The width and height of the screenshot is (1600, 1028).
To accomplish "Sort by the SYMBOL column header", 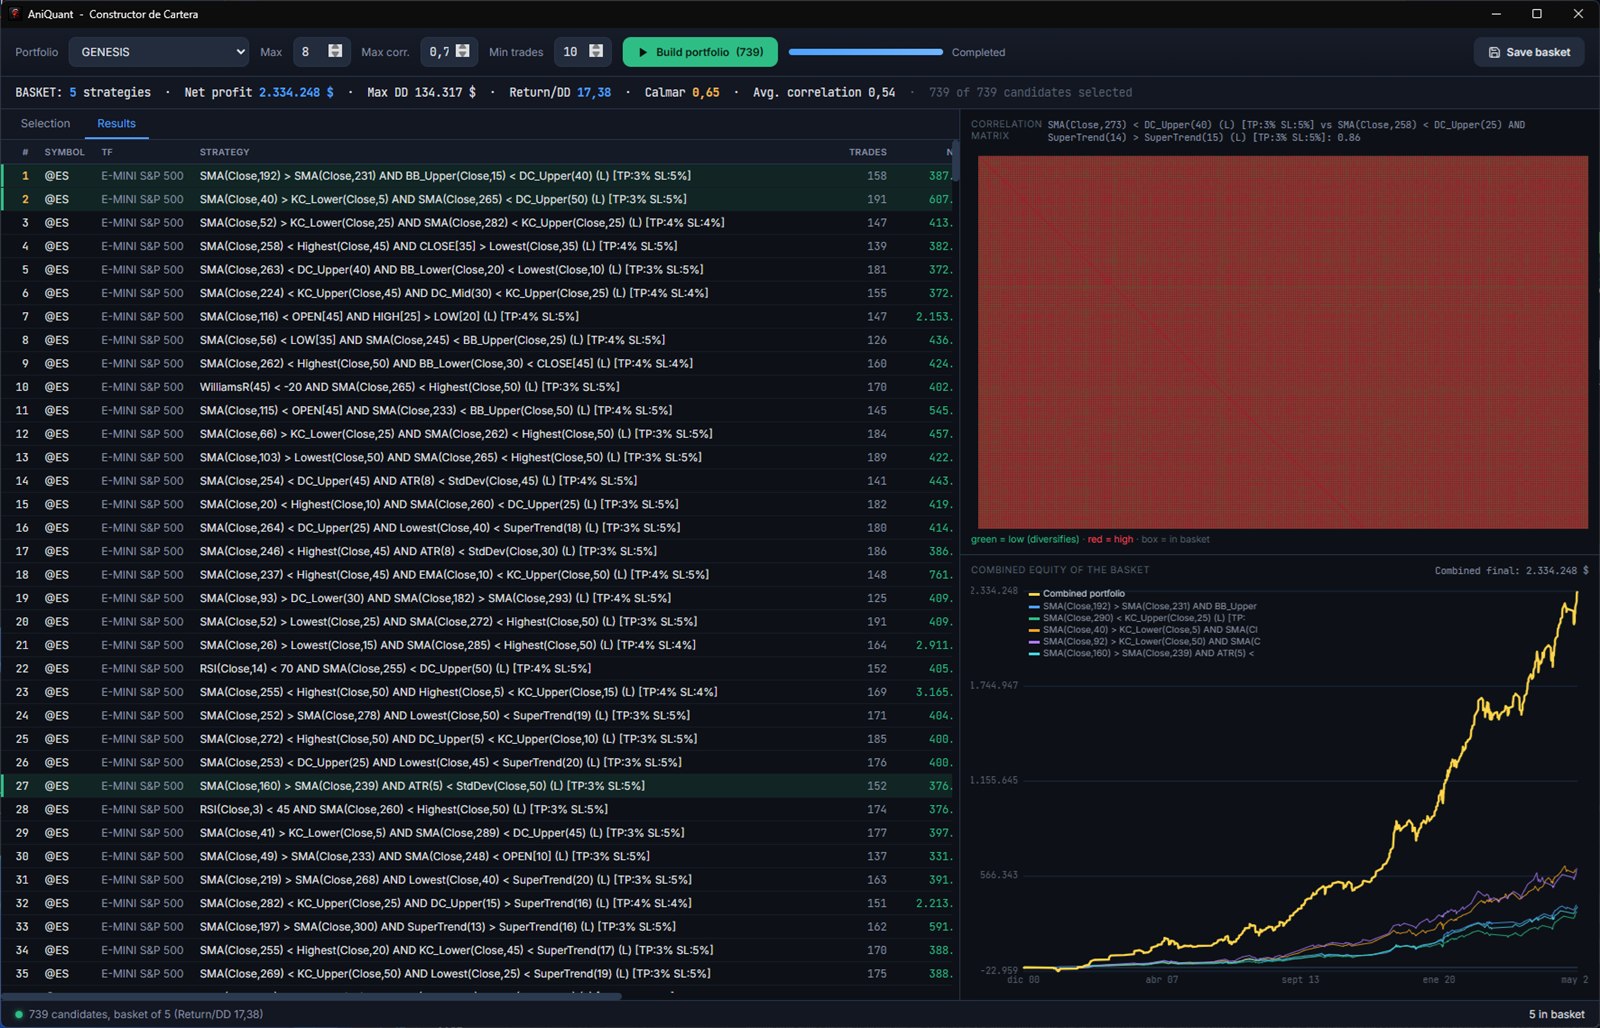I will tap(64, 152).
